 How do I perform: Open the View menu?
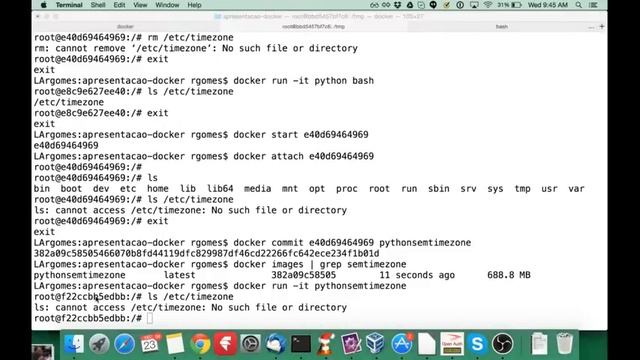[140, 5]
